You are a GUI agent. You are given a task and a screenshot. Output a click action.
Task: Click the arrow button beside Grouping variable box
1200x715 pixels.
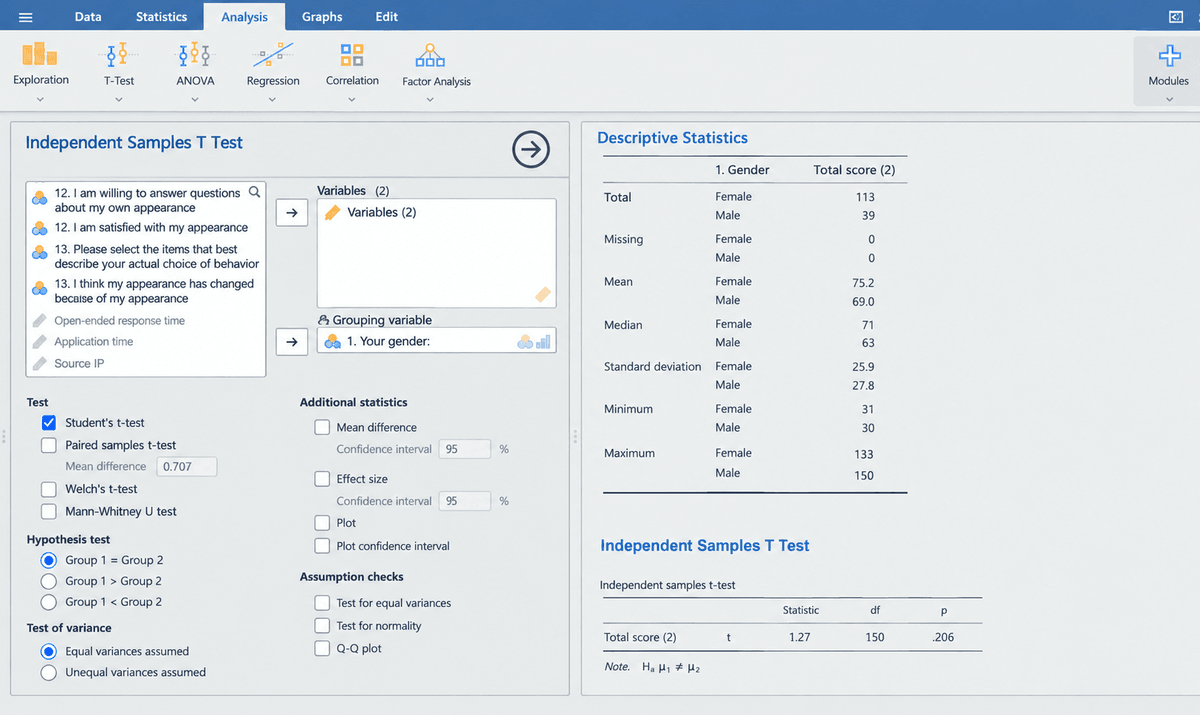[x=291, y=342]
